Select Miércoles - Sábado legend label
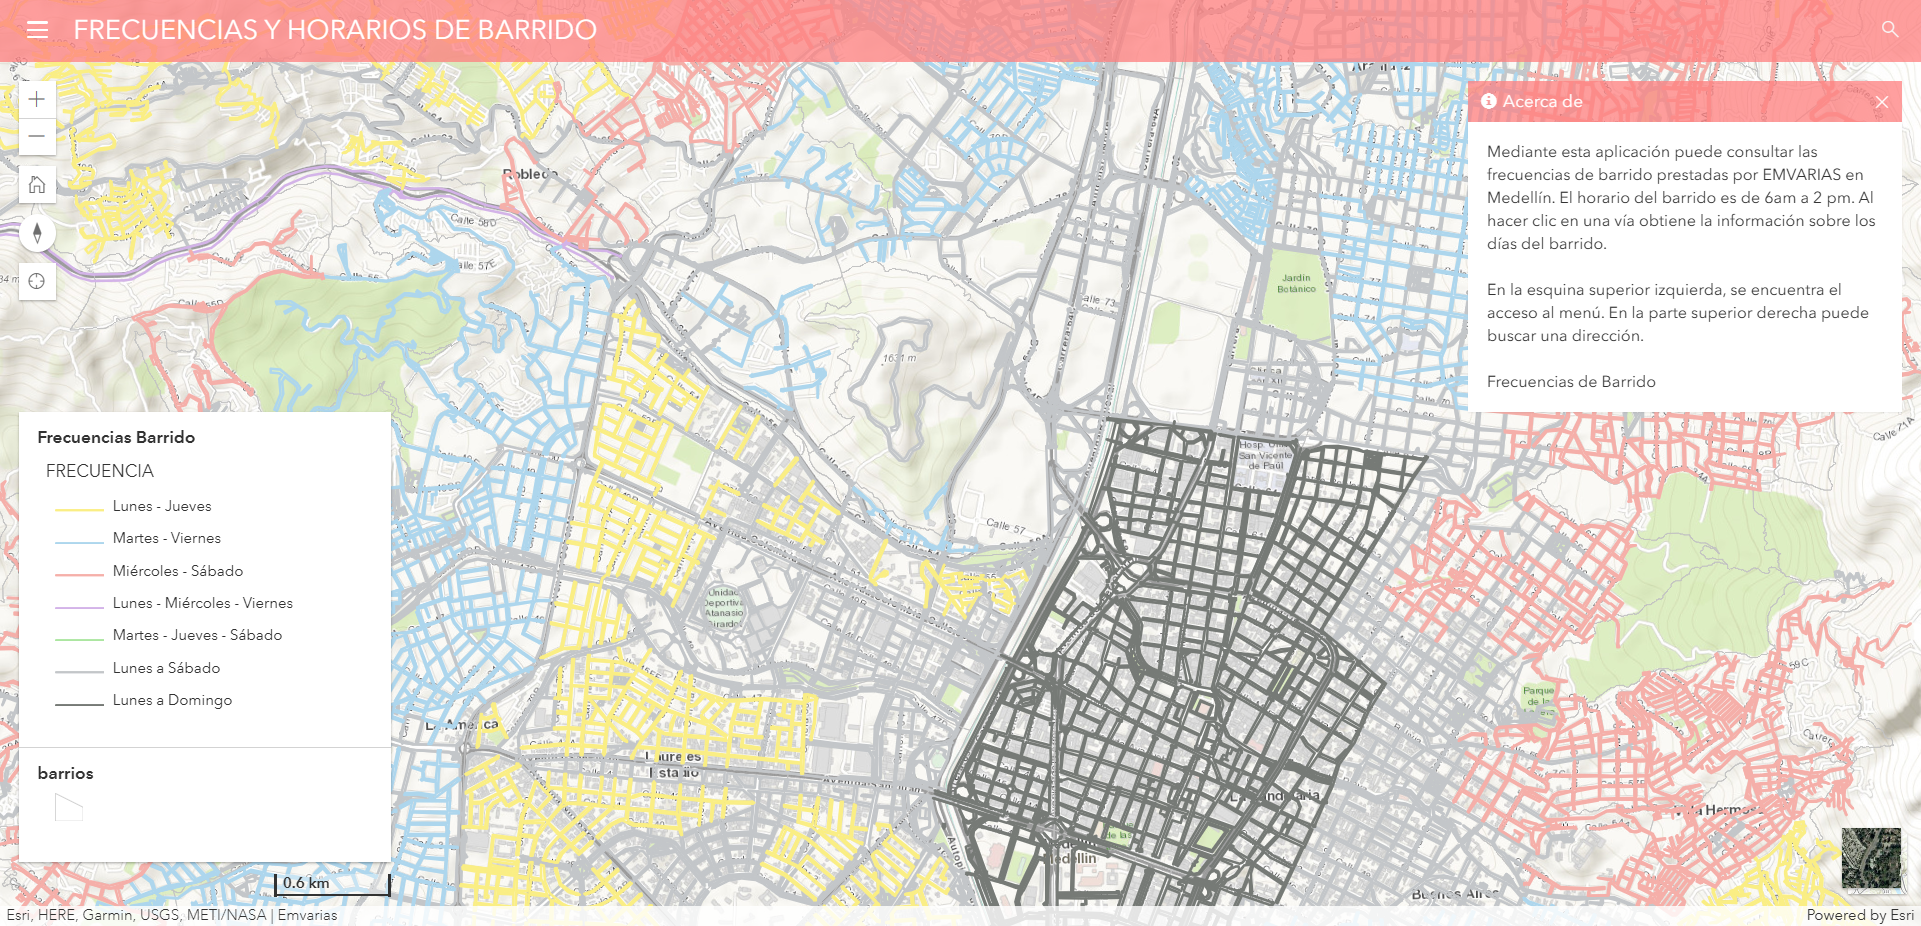 177,571
